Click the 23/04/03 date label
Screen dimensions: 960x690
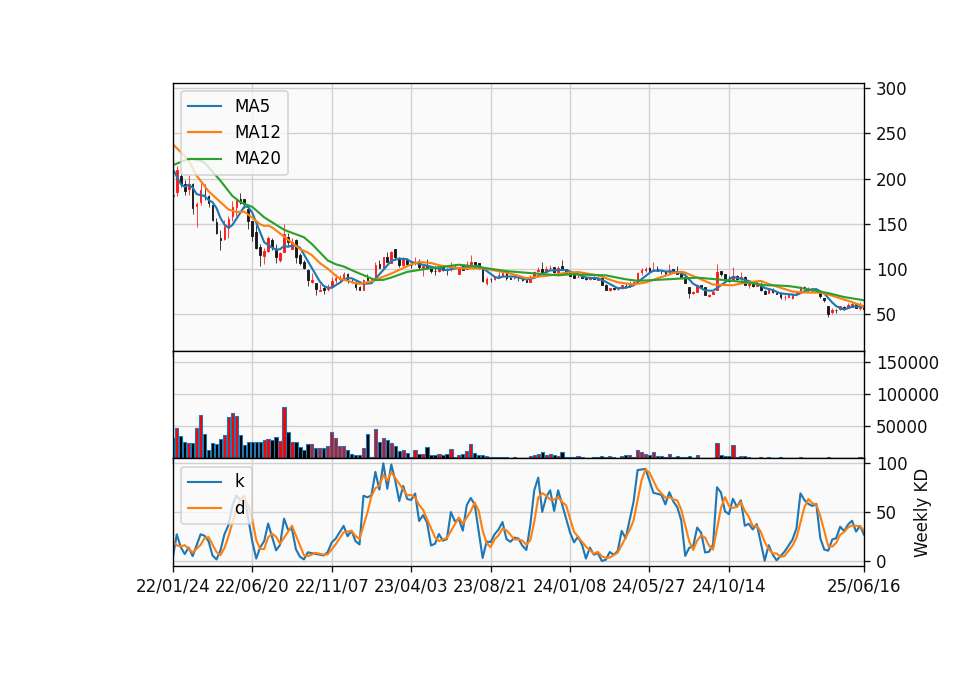[411, 586]
